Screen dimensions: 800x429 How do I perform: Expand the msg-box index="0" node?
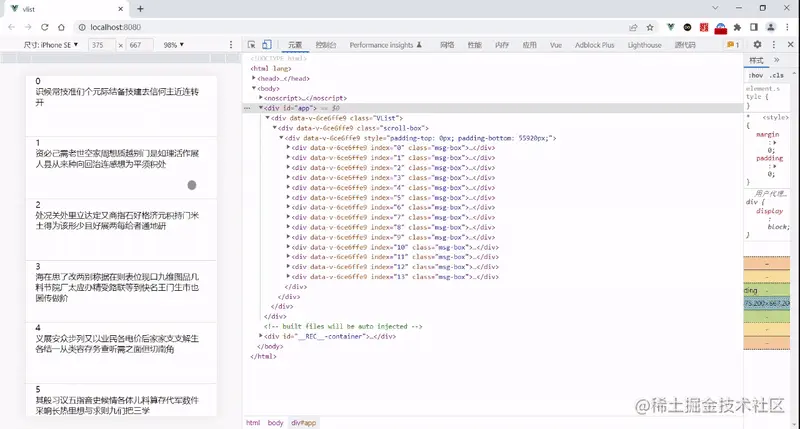point(288,147)
